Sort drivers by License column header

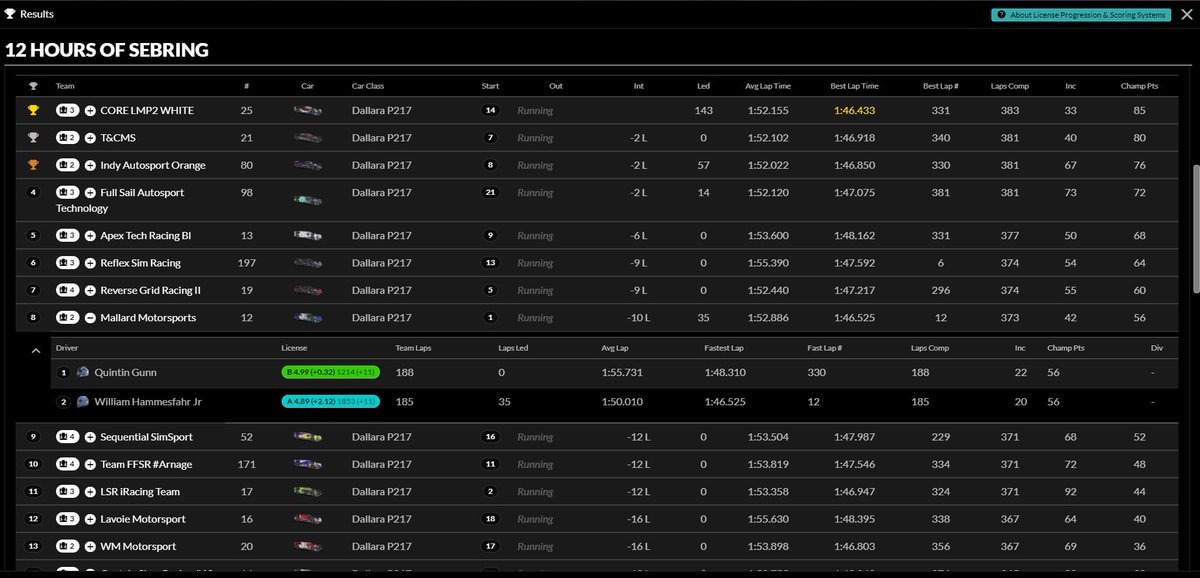[x=294, y=348]
